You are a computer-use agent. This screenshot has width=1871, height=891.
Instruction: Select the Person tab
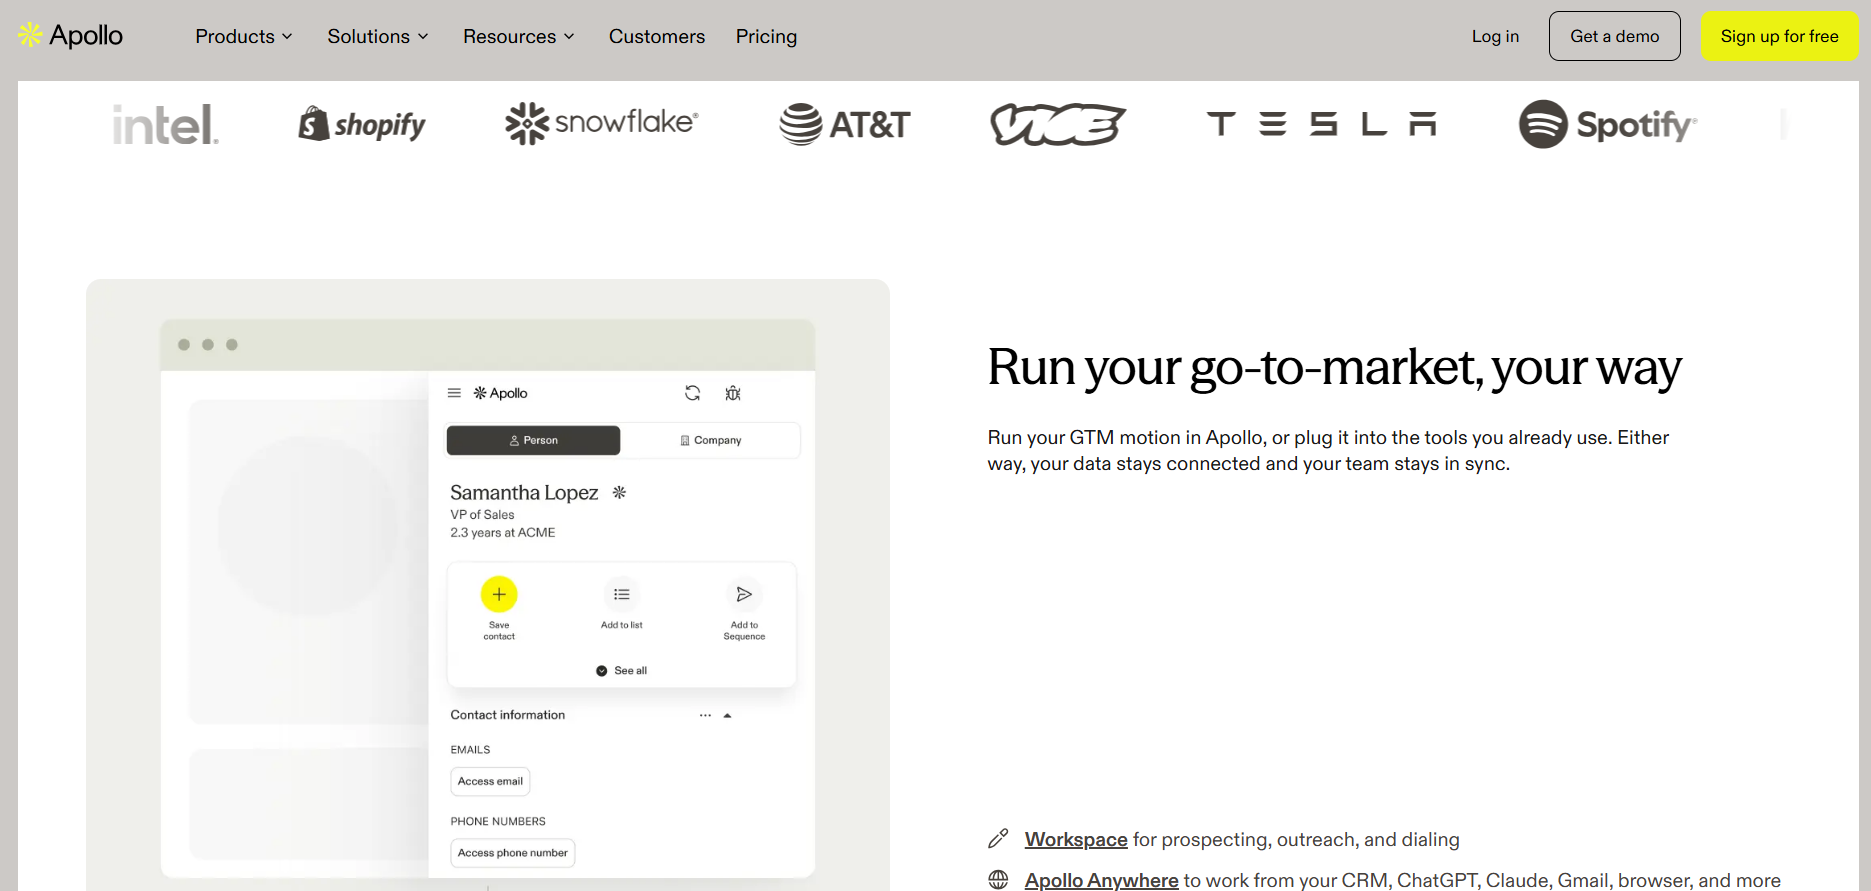(533, 440)
